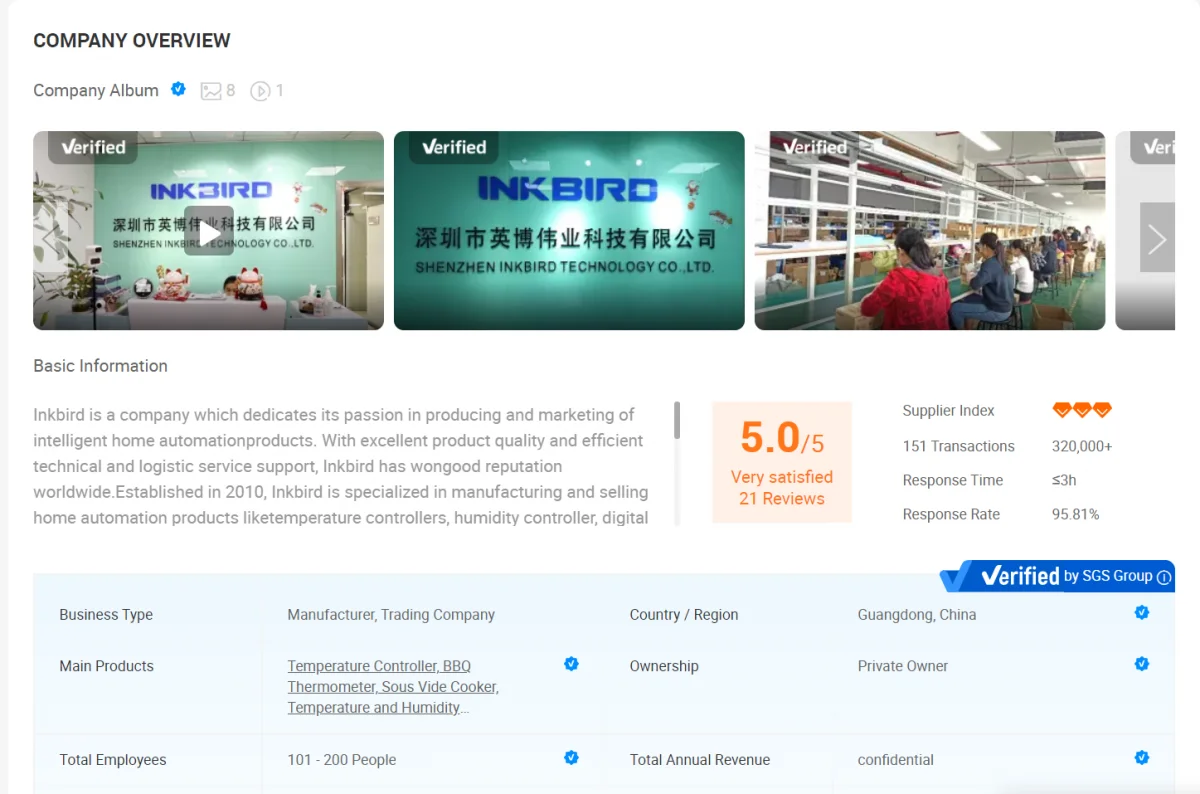This screenshot has width=1200, height=794.
Task: Click the 21 Reviews link
Action: 782,499
